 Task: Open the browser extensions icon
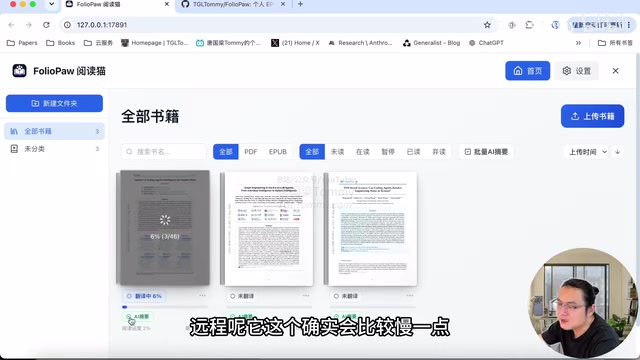(x=529, y=25)
